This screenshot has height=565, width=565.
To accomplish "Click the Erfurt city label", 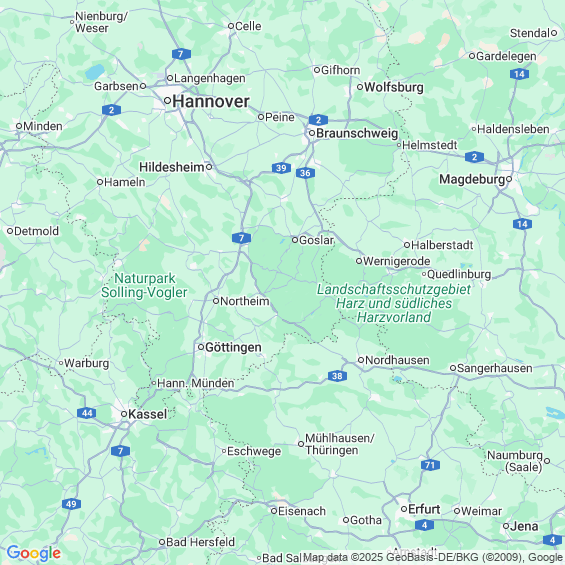I will click(x=424, y=510).
